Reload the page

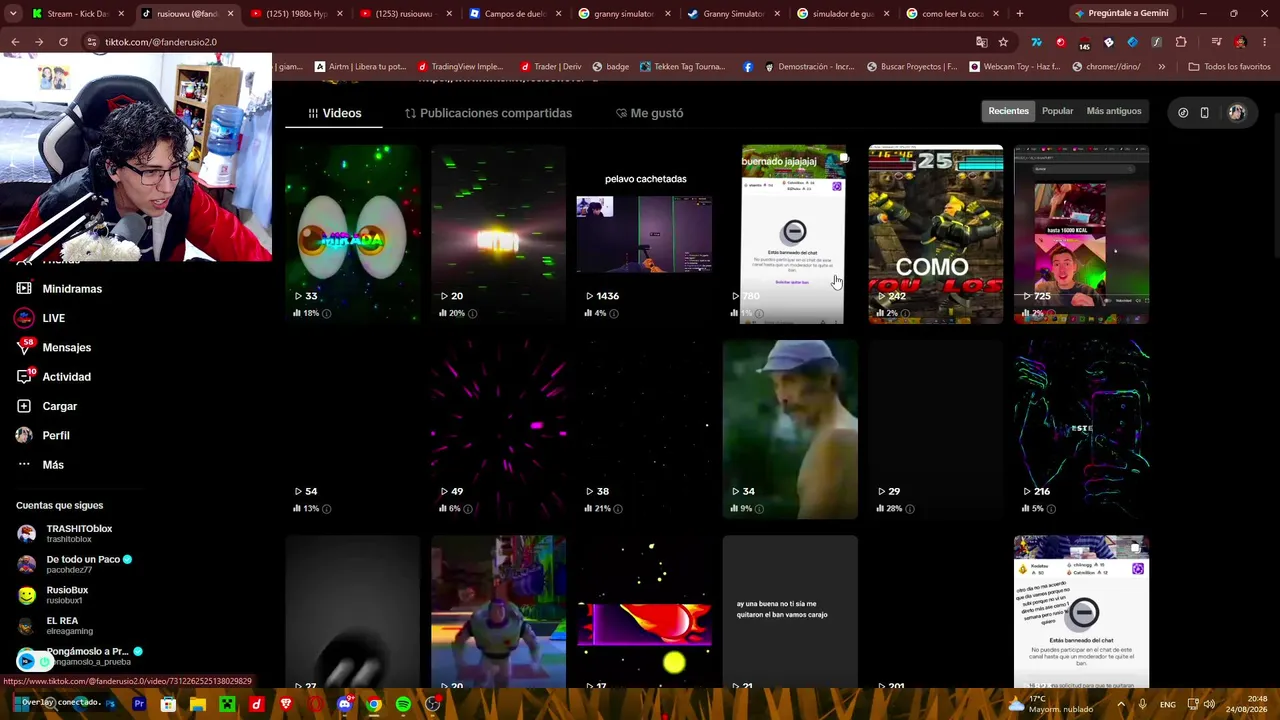click(63, 42)
